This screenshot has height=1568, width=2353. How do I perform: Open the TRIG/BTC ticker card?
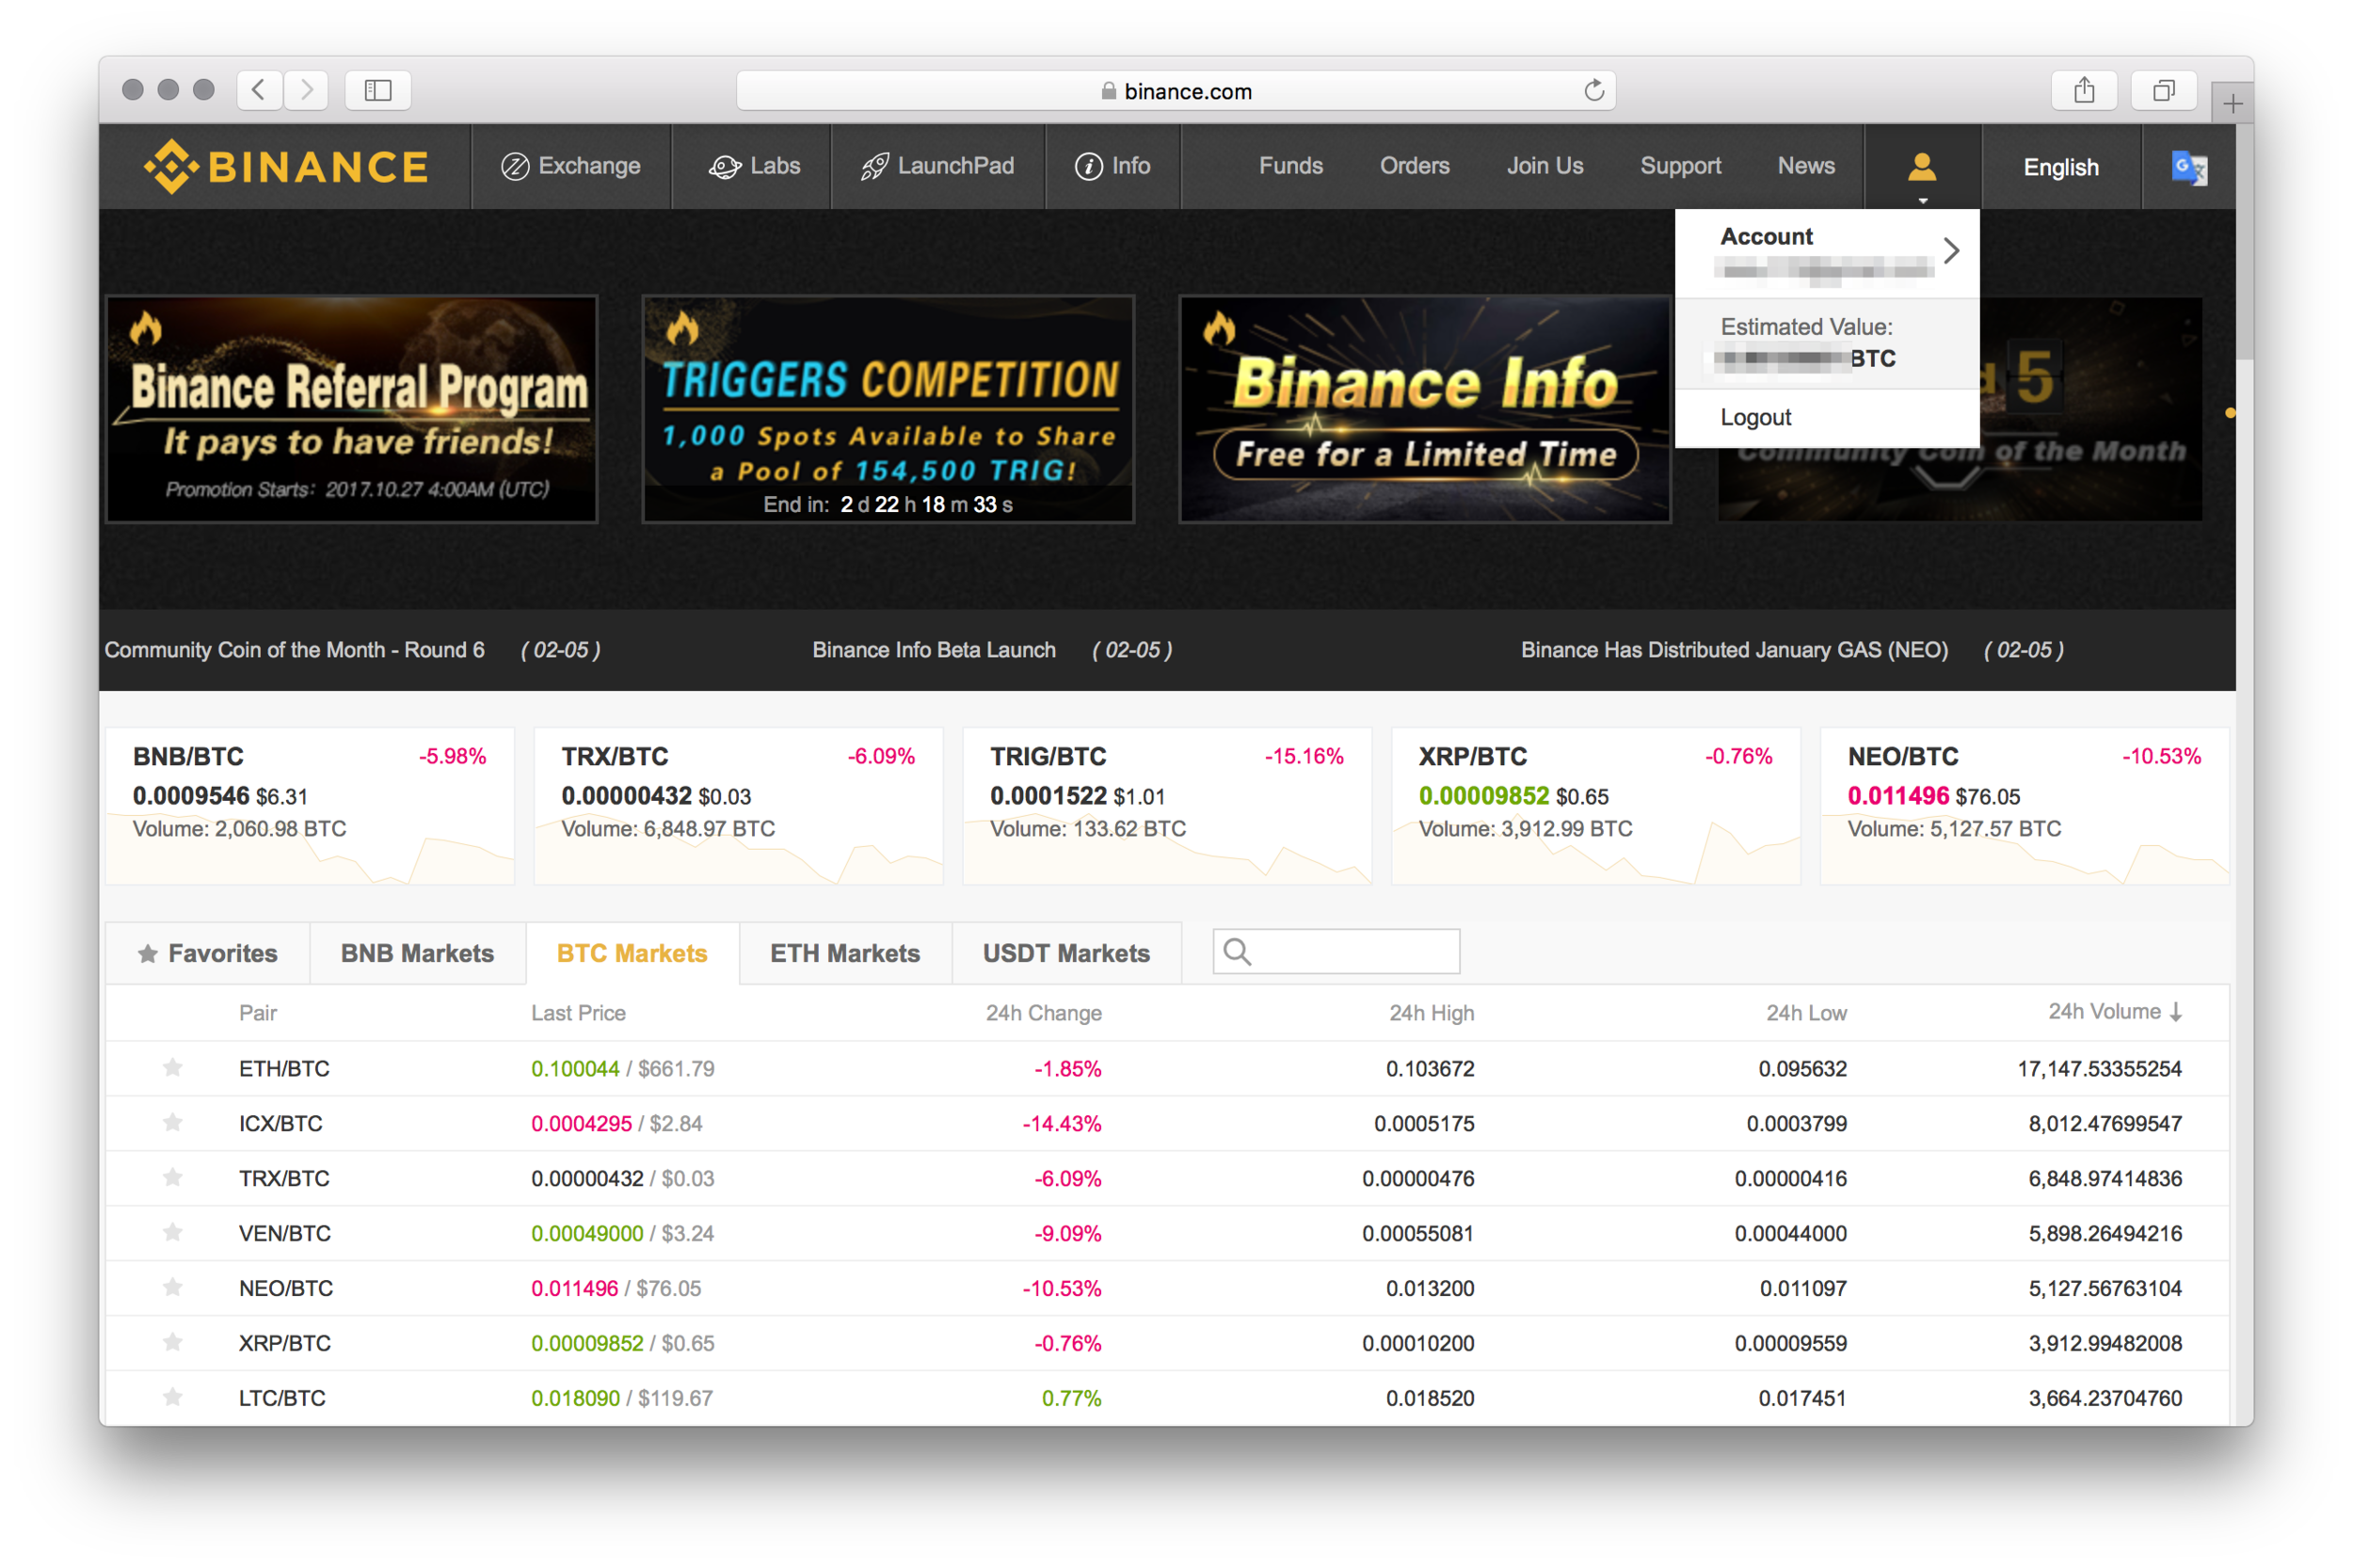[x=1167, y=806]
